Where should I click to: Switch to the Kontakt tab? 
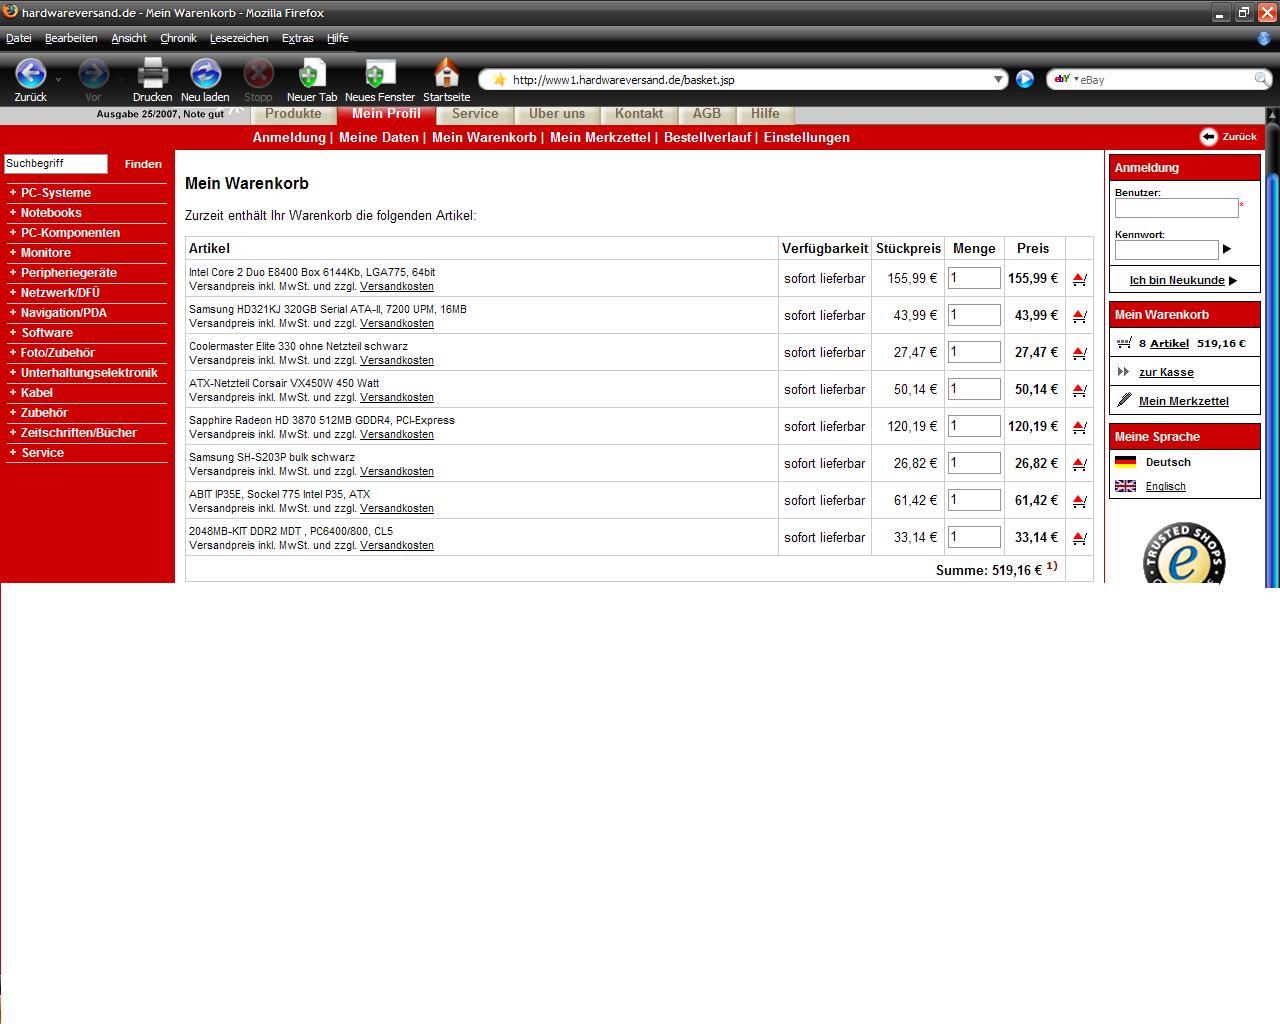(x=639, y=114)
